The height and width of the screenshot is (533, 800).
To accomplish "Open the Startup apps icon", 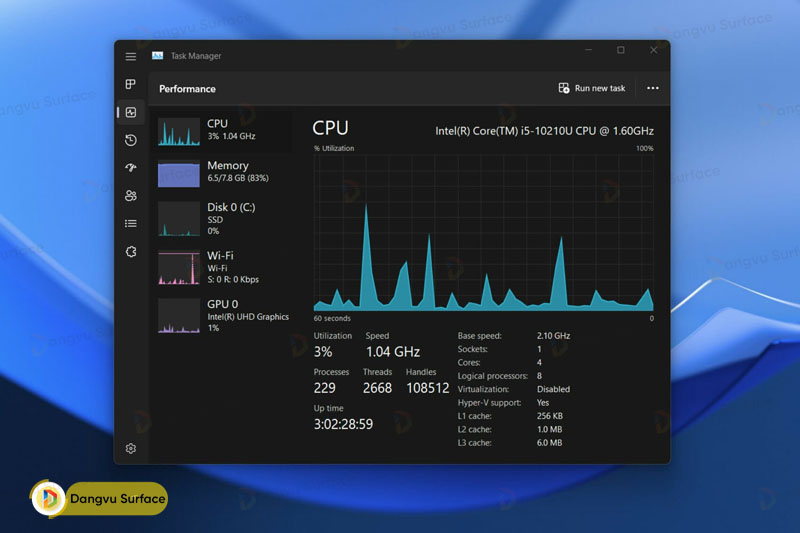I will [x=131, y=167].
